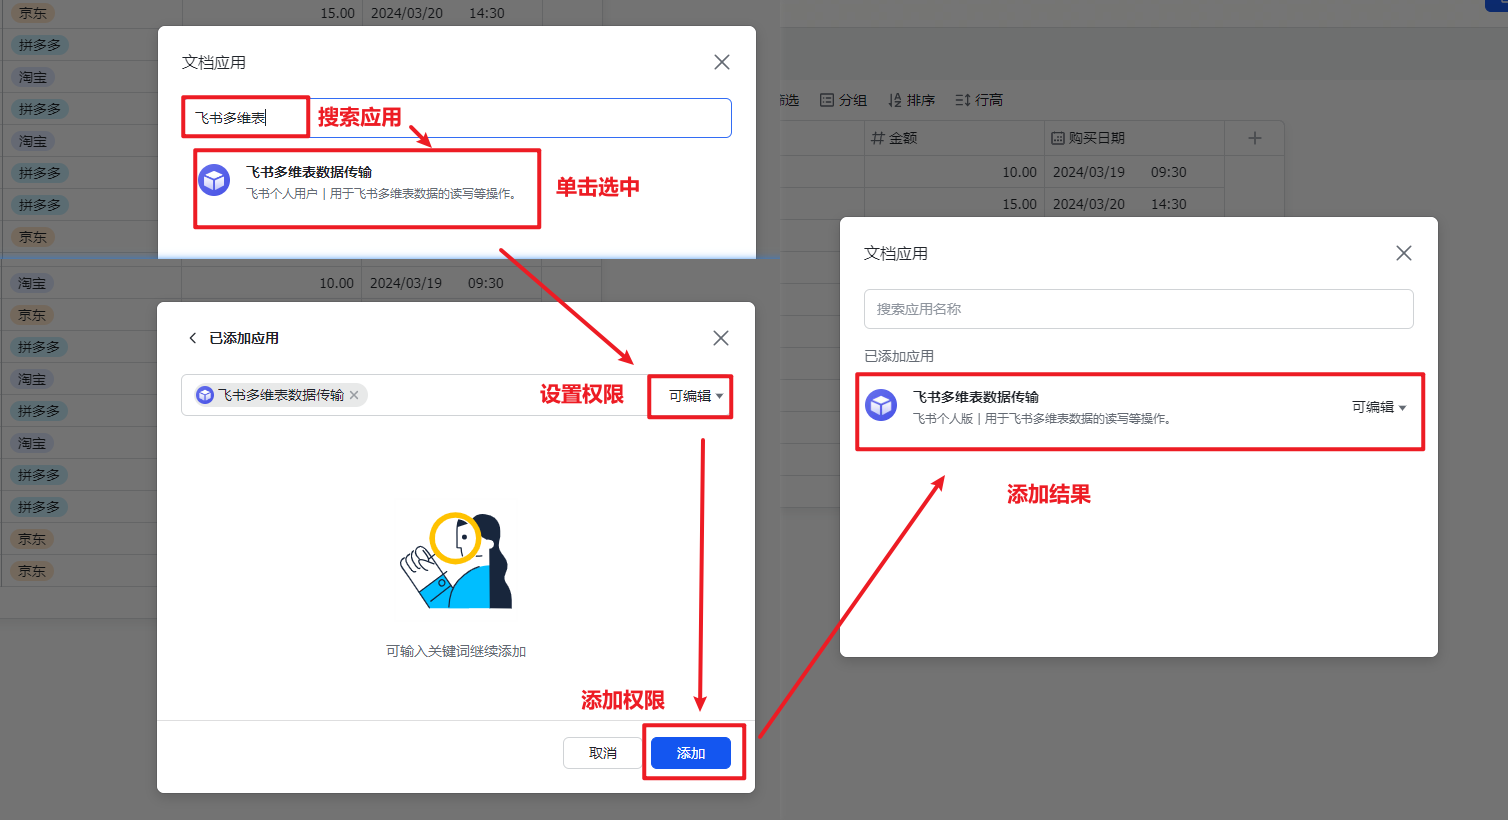The image size is (1508, 820).
Task: Click the app icon in search result
Action: [x=214, y=180]
